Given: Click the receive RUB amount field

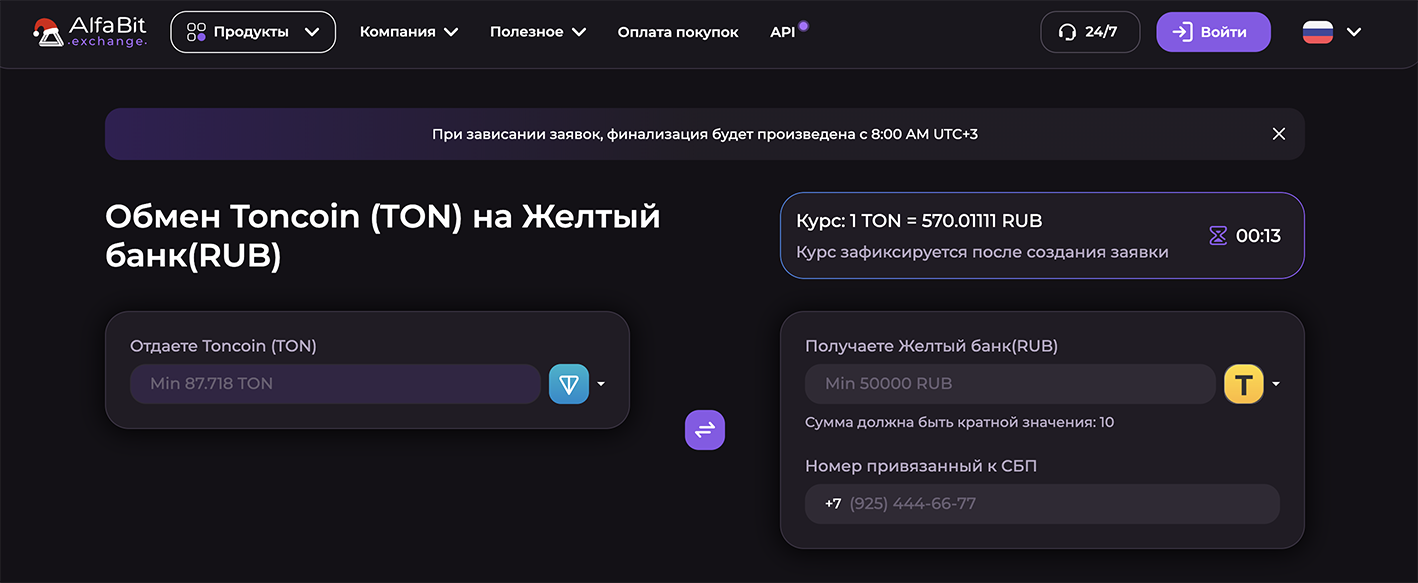Looking at the screenshot, I should 1010,384.
